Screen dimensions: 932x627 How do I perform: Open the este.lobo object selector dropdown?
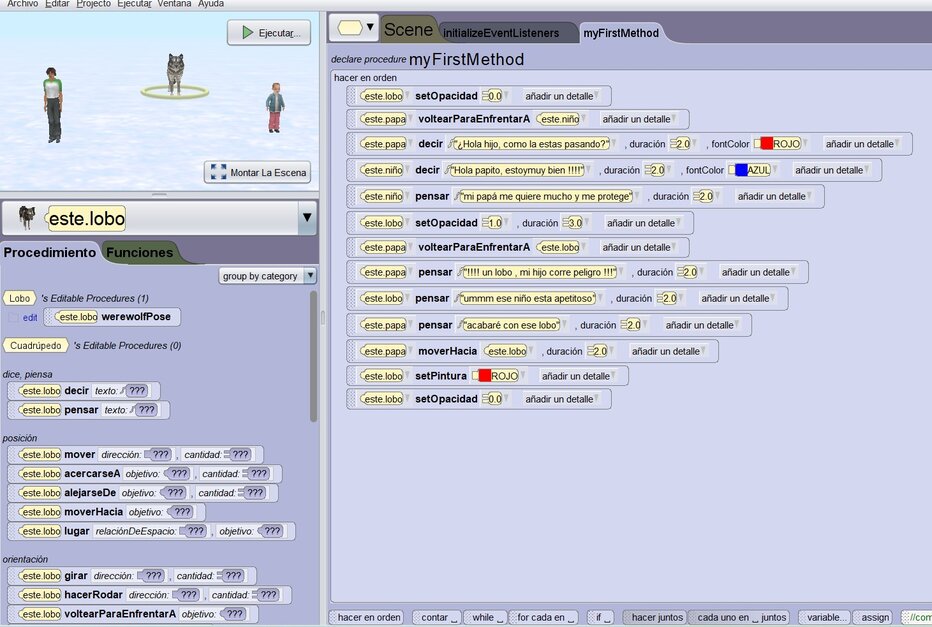[x=307, y=217]
